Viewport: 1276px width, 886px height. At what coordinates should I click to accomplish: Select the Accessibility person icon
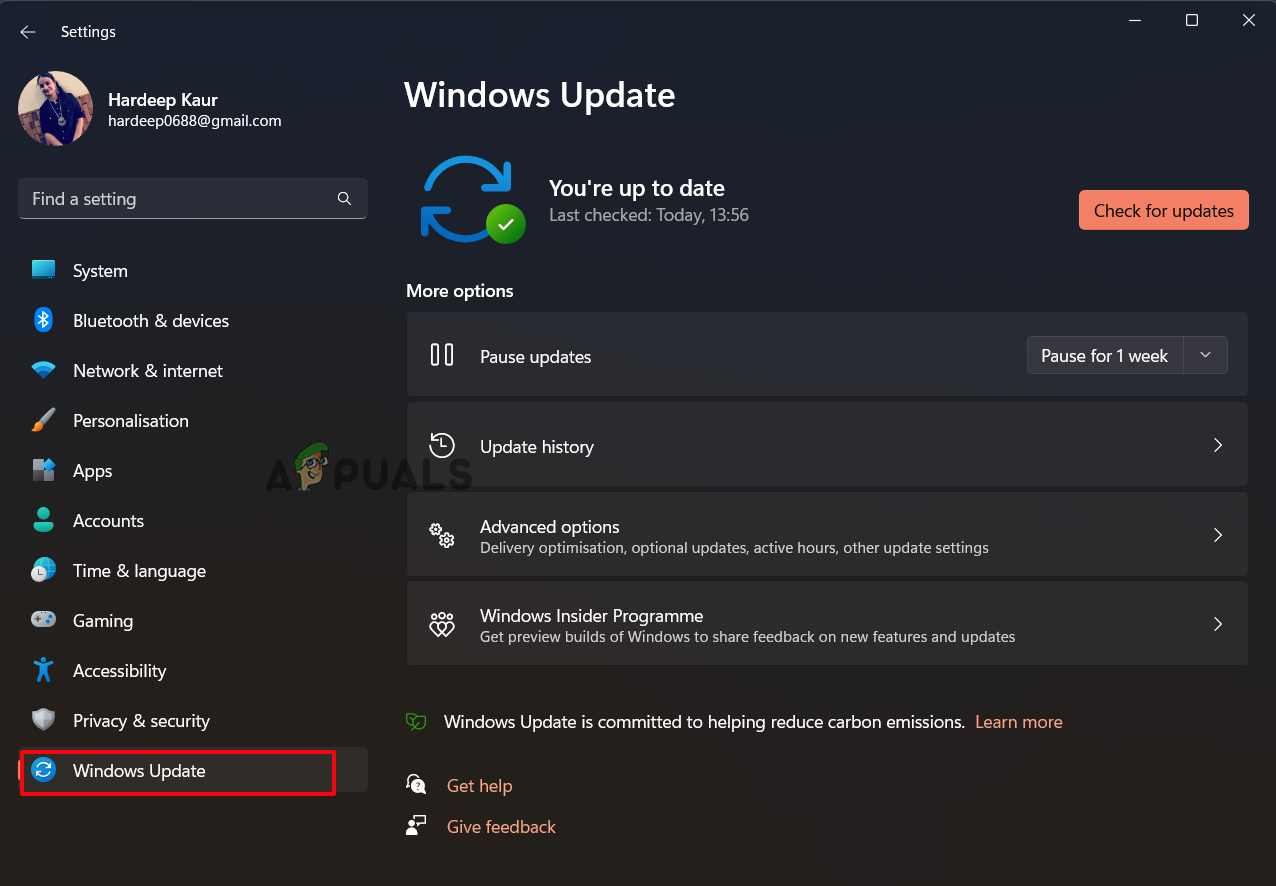(44, 670)
